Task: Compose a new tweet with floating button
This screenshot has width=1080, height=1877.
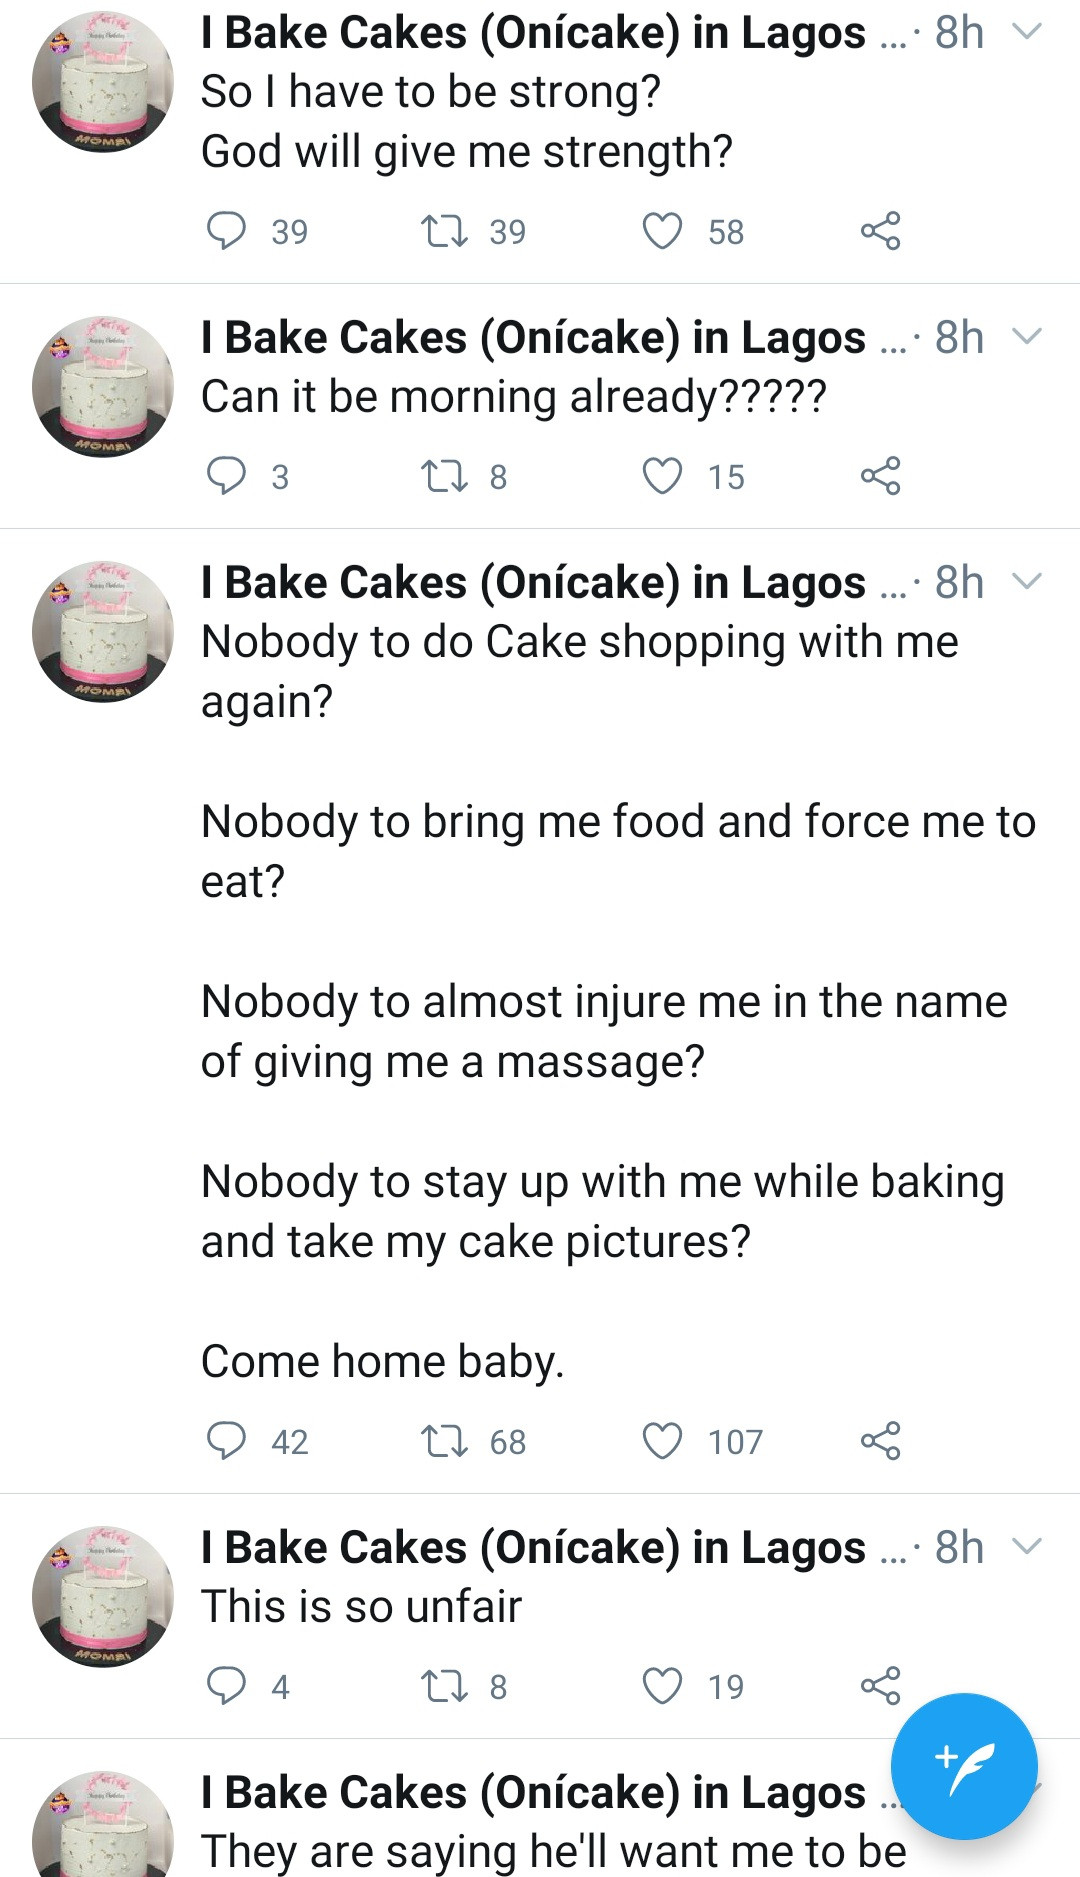Action: click(964, 1766)
